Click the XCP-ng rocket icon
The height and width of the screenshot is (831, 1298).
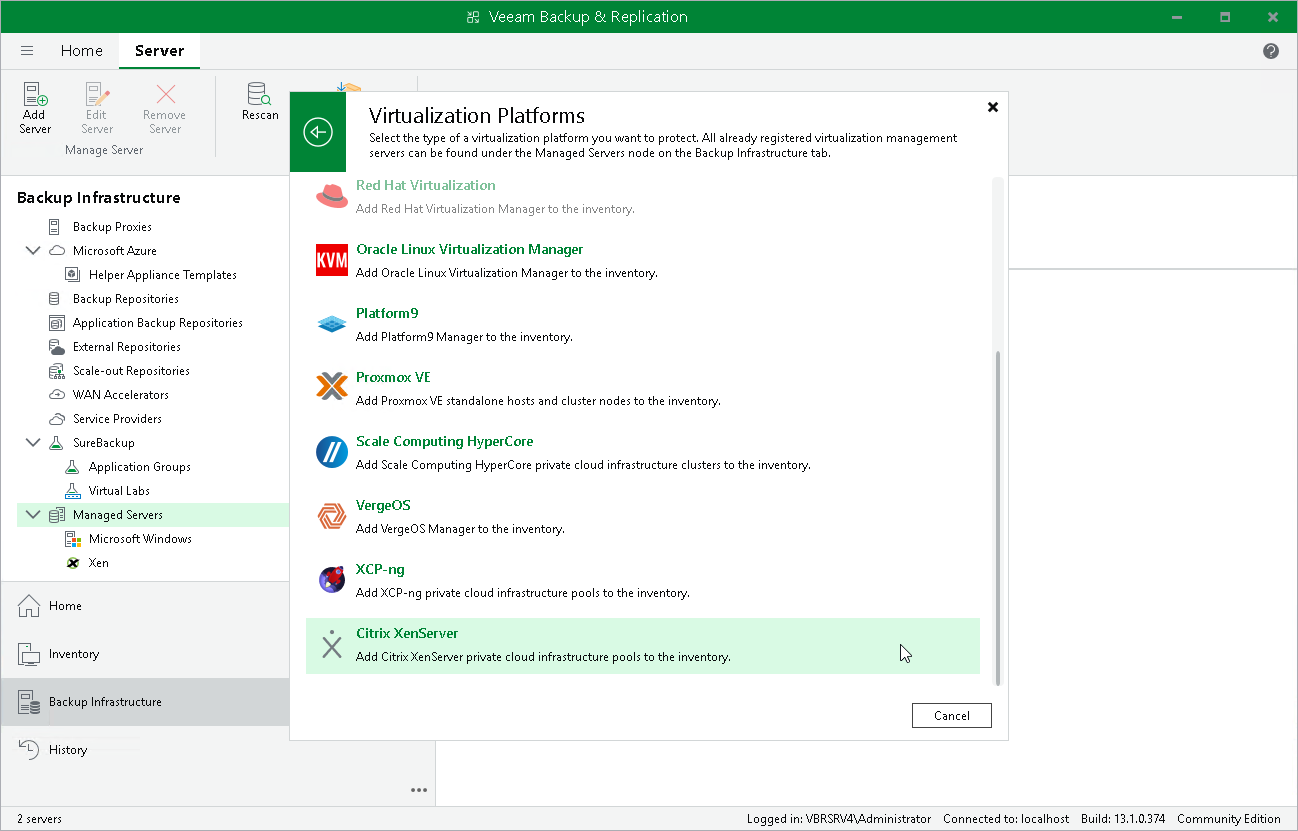pyautogui.click(x=332, y=580)
